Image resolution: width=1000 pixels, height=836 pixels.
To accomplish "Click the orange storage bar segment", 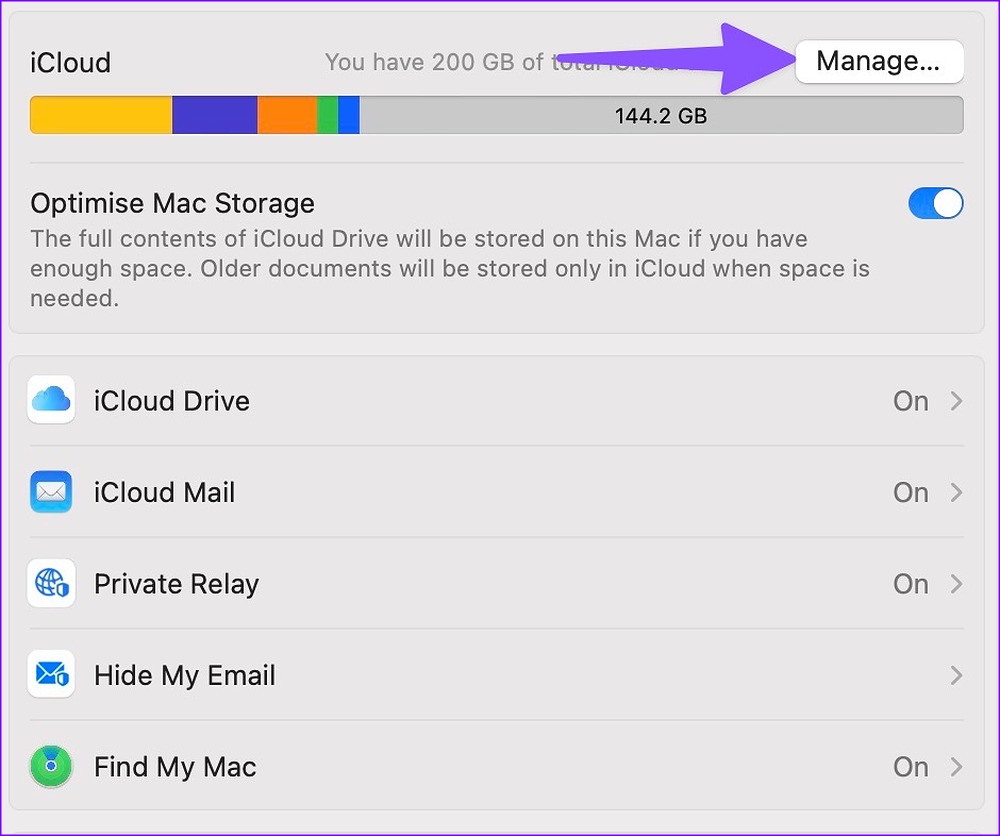I will pyautogui.click(x=287, y=116).
